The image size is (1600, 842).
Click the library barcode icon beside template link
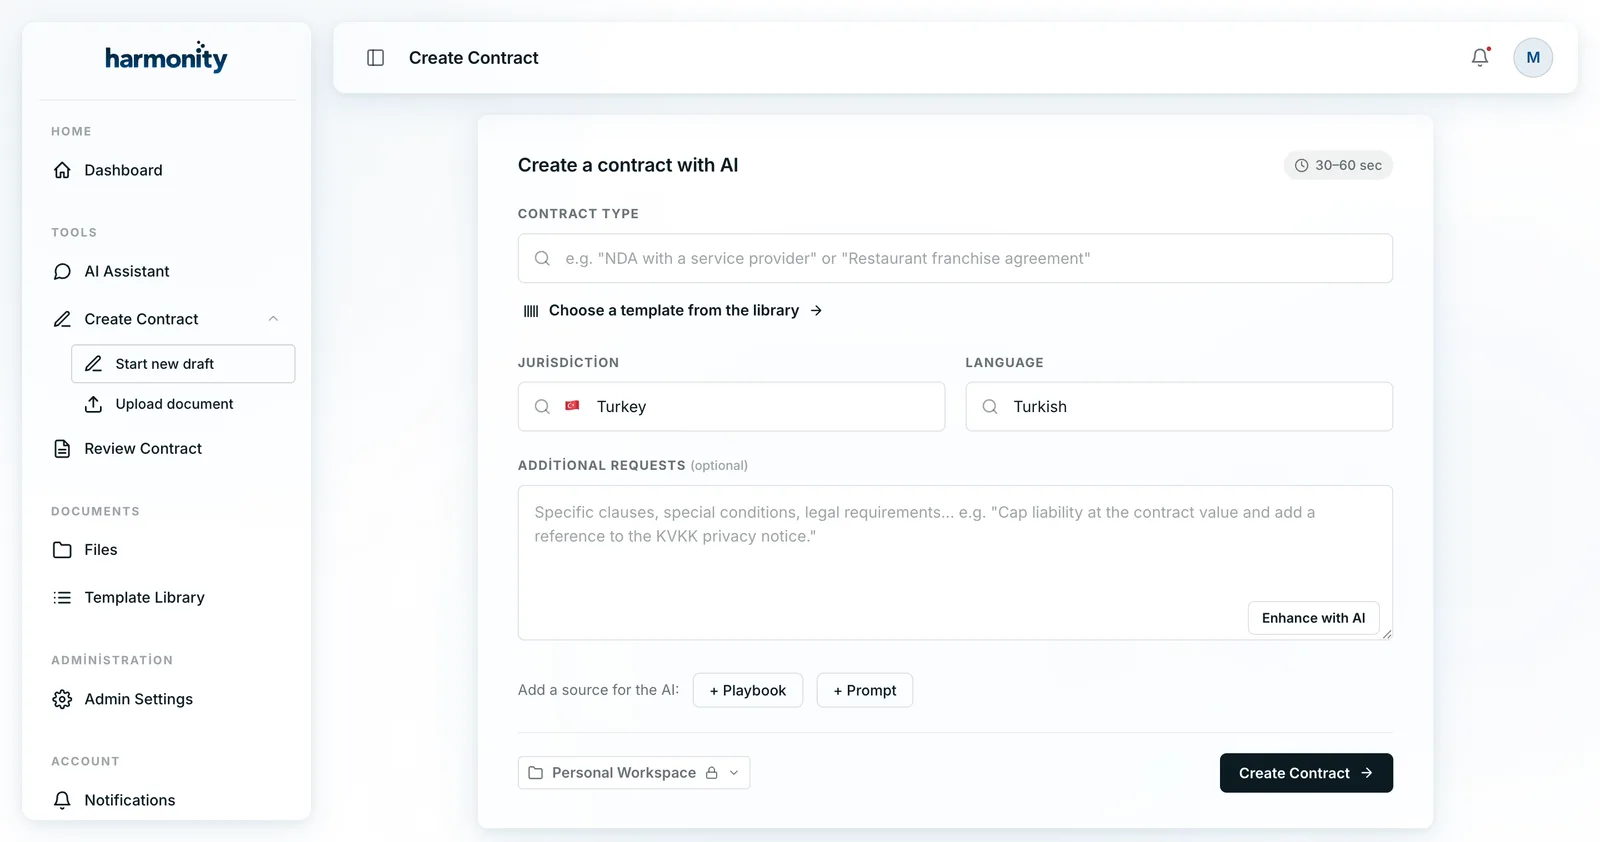(531, 311)
